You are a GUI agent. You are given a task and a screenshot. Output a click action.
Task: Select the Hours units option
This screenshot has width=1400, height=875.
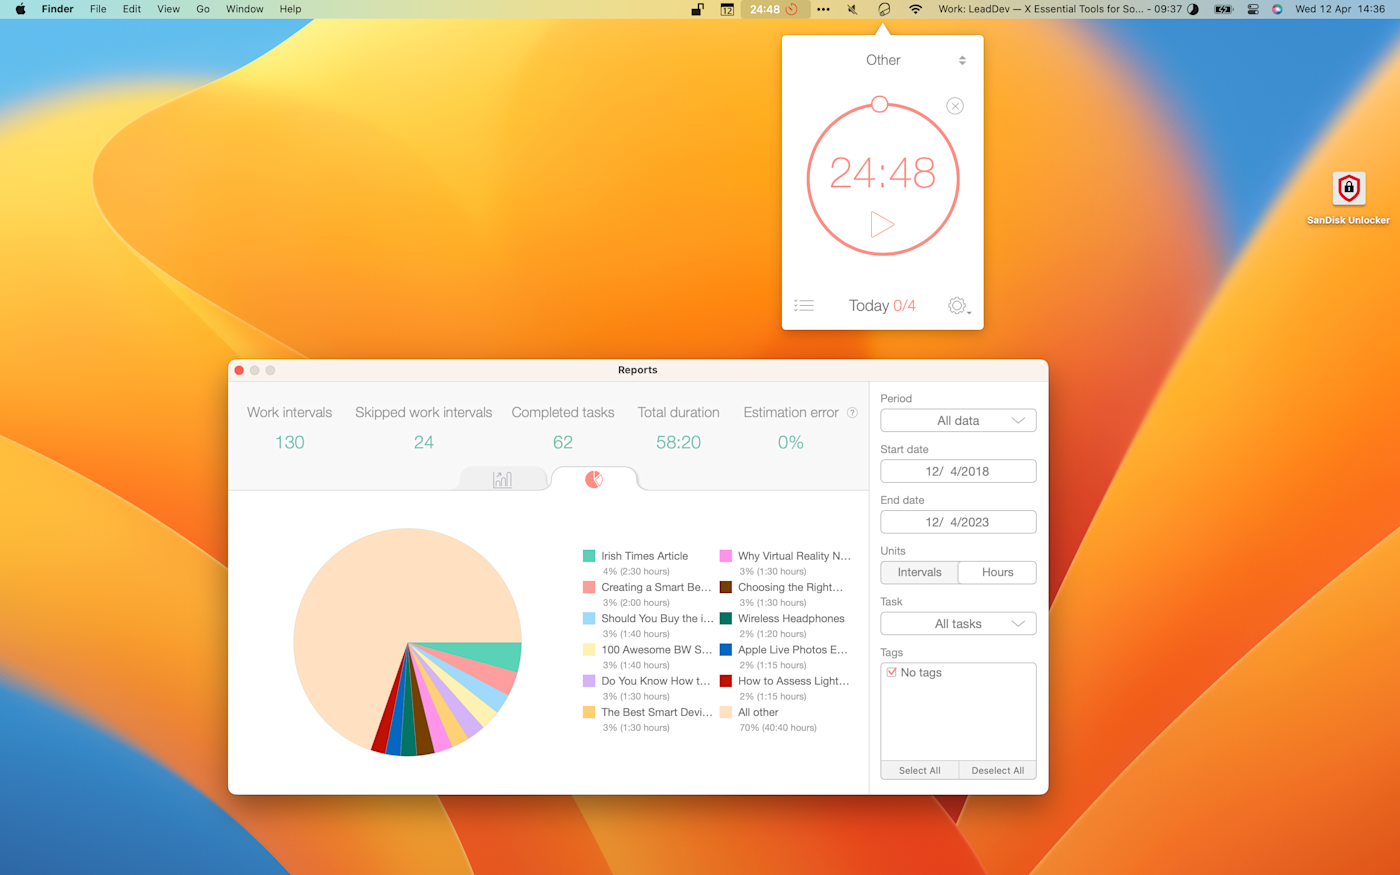click(997, 572)
